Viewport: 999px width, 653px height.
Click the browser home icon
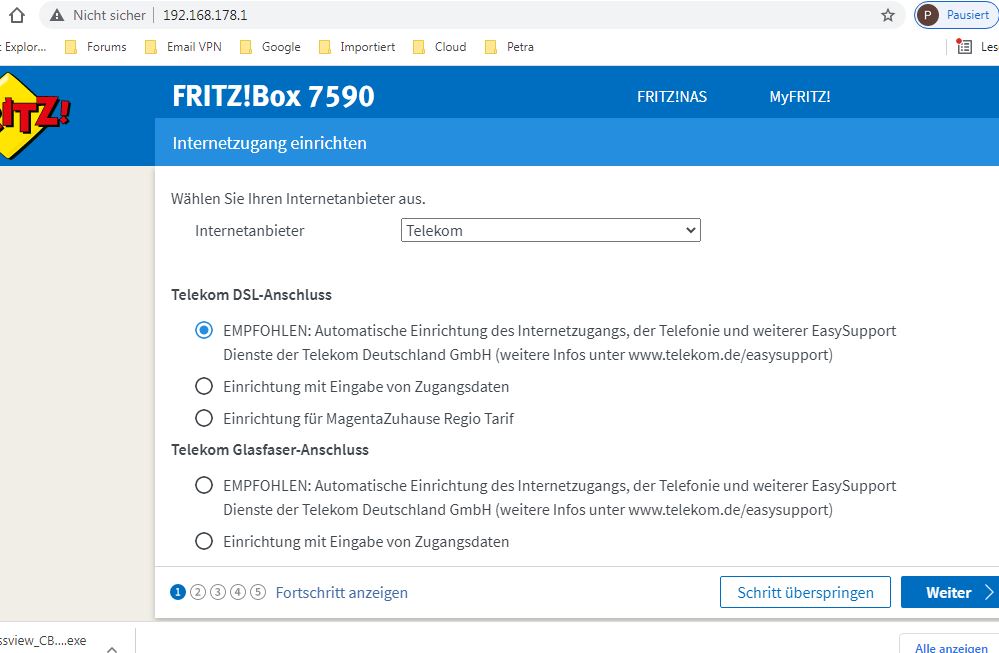[17, 15]
